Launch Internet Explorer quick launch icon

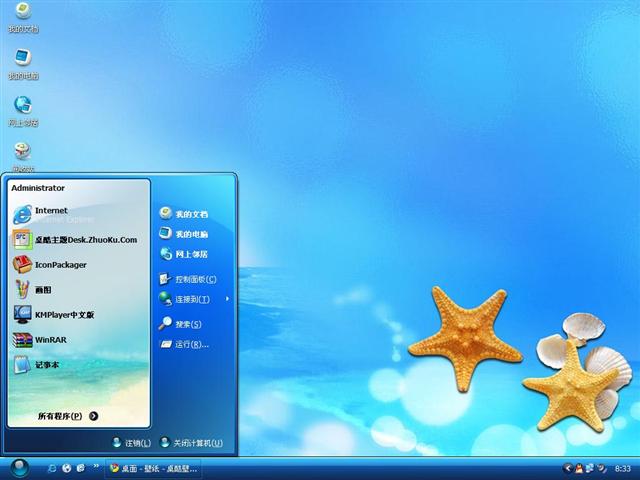click(x=52, y=468)
